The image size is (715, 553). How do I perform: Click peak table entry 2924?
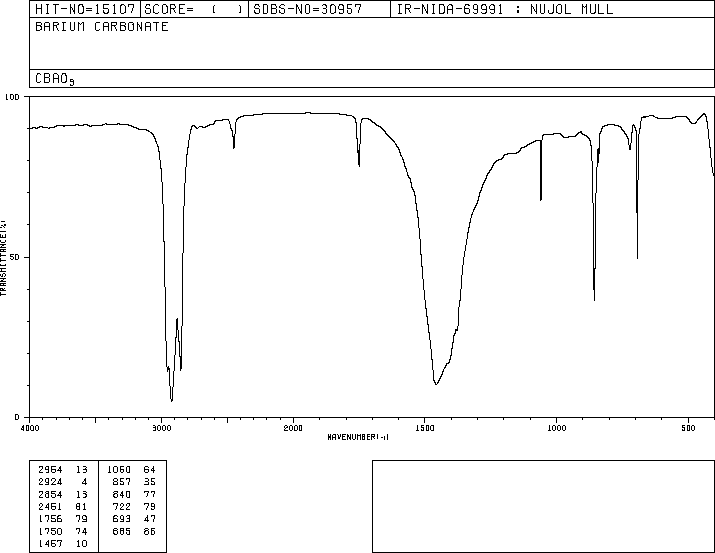coord(50,482)
